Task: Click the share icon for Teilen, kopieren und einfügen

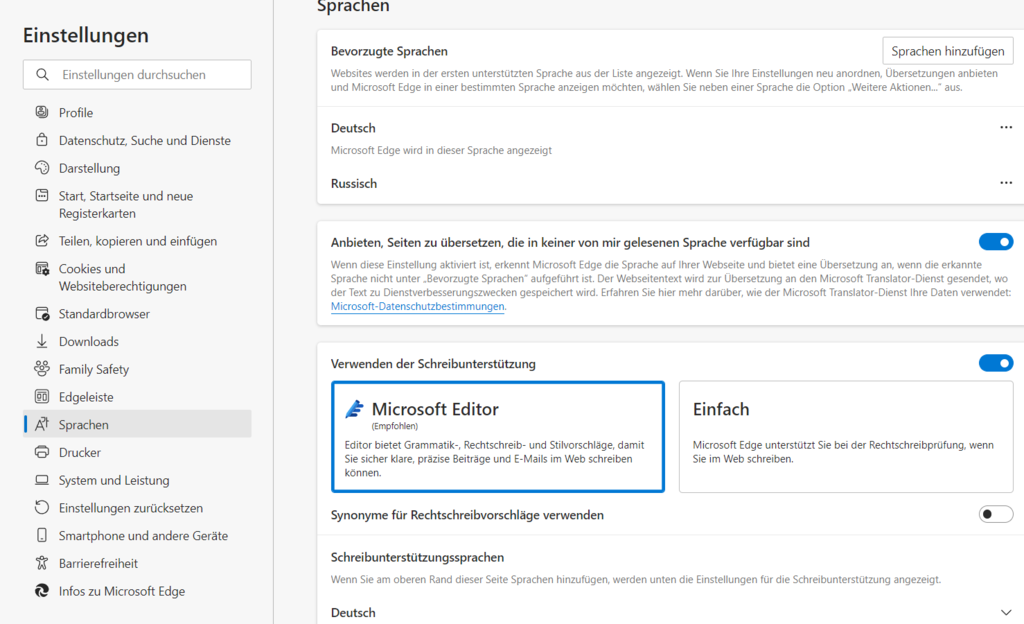Action: (42, 240)
